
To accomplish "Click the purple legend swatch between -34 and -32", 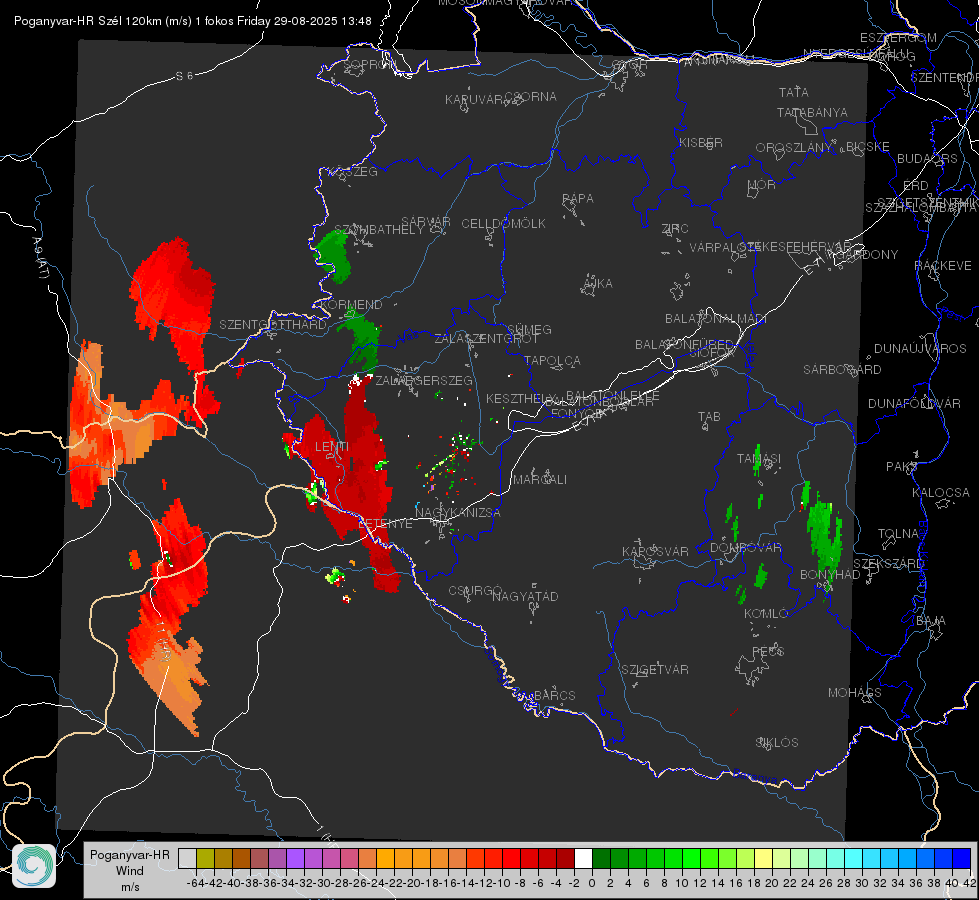I will point(295,859).
